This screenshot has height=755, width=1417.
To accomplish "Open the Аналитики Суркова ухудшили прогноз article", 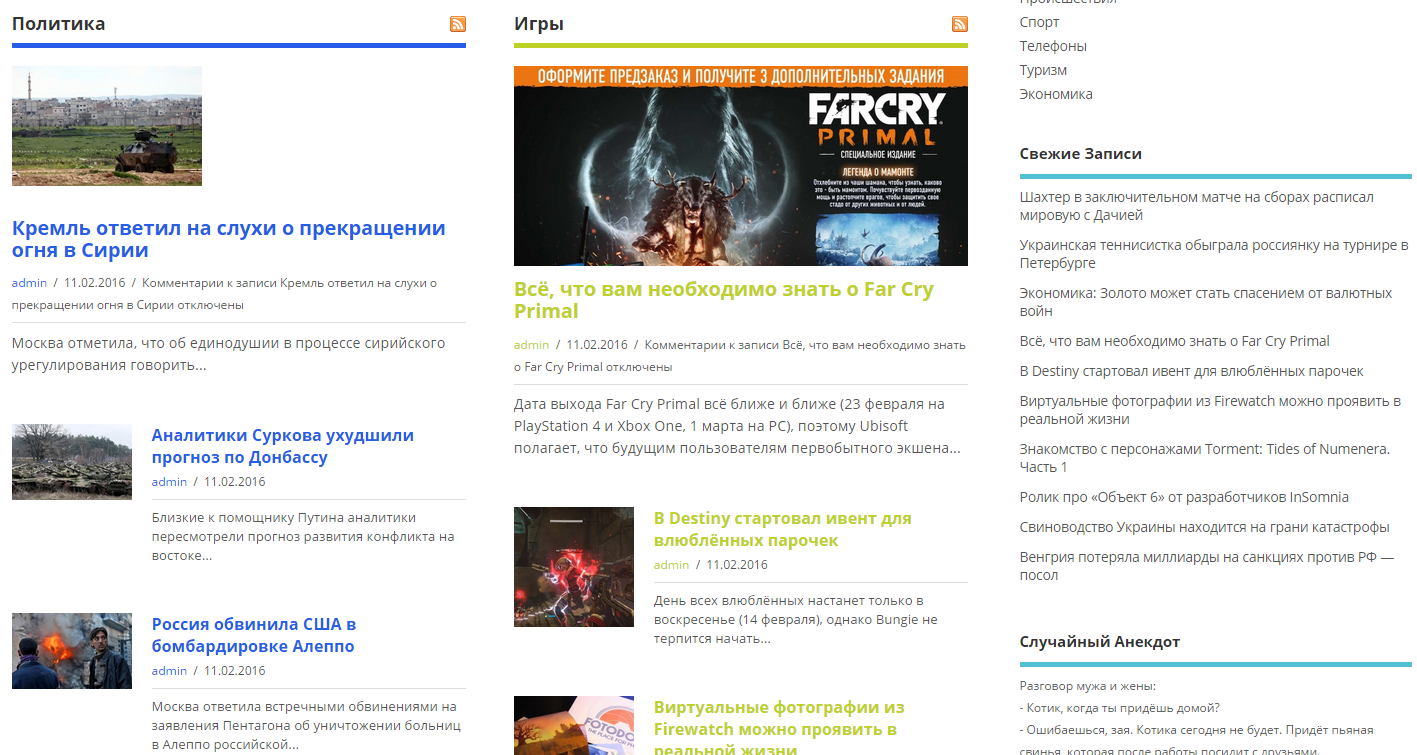I will pos(283,446).
